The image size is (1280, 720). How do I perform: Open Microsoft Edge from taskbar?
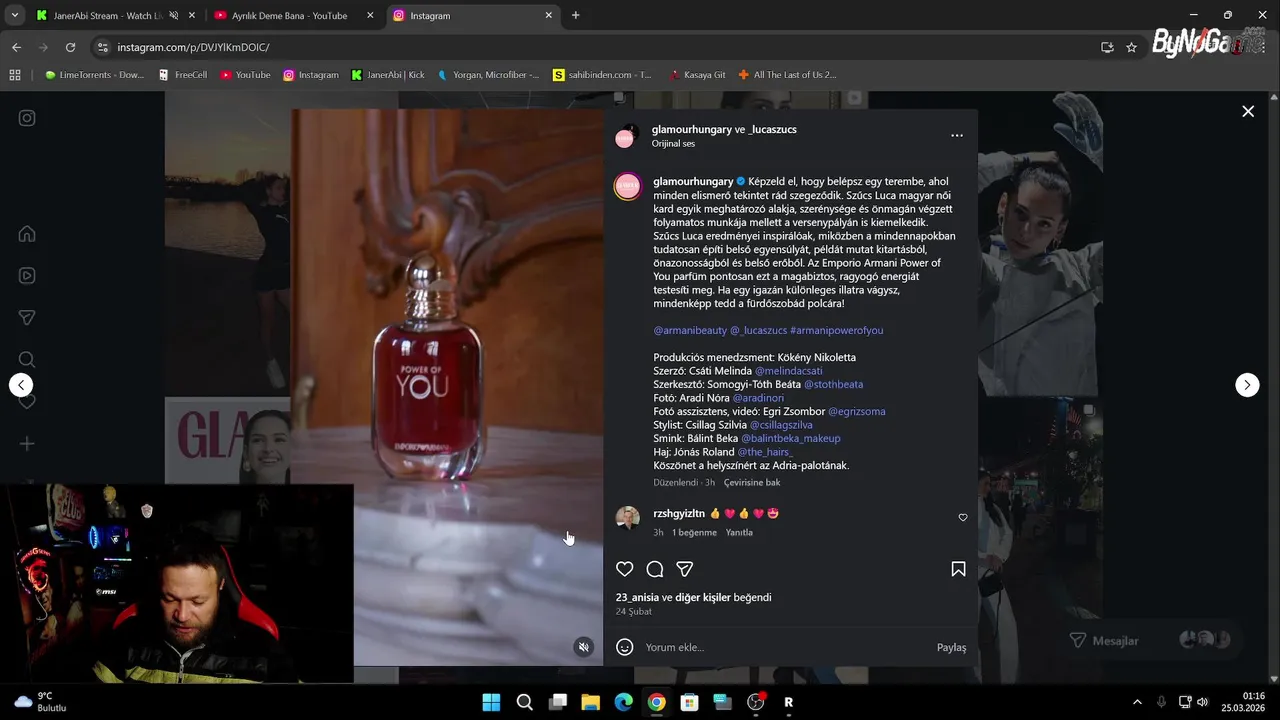[x=623, y=702]
